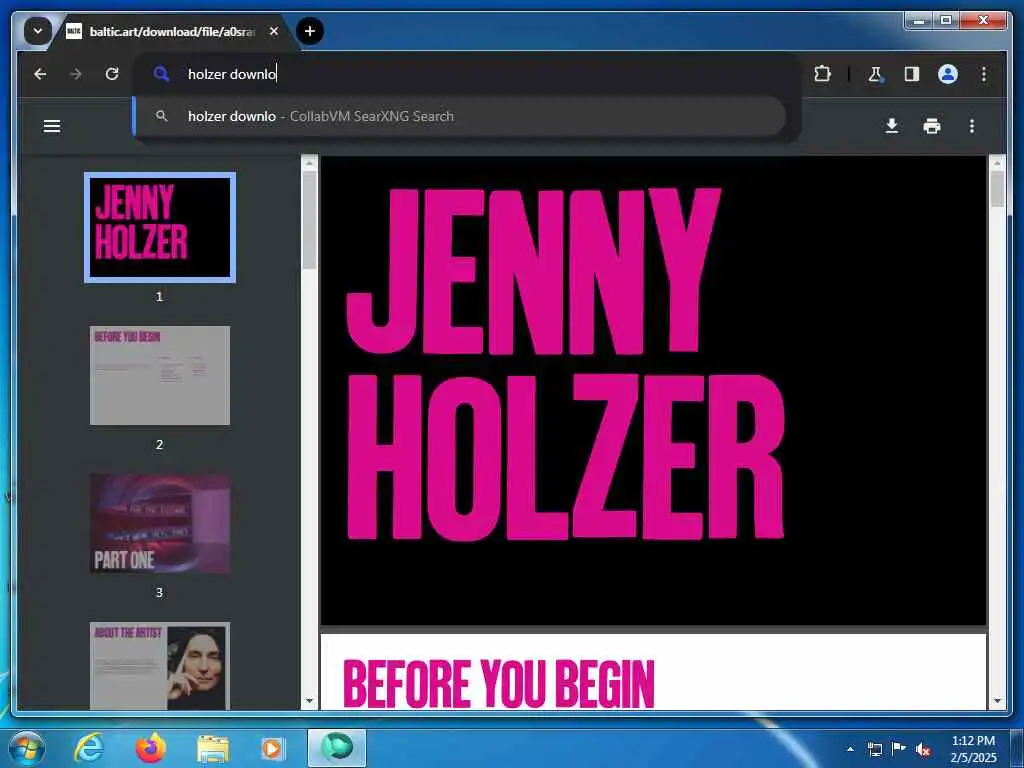
Task: Click the thumbnail panel scroll down arrow
Action: (310, 701)
